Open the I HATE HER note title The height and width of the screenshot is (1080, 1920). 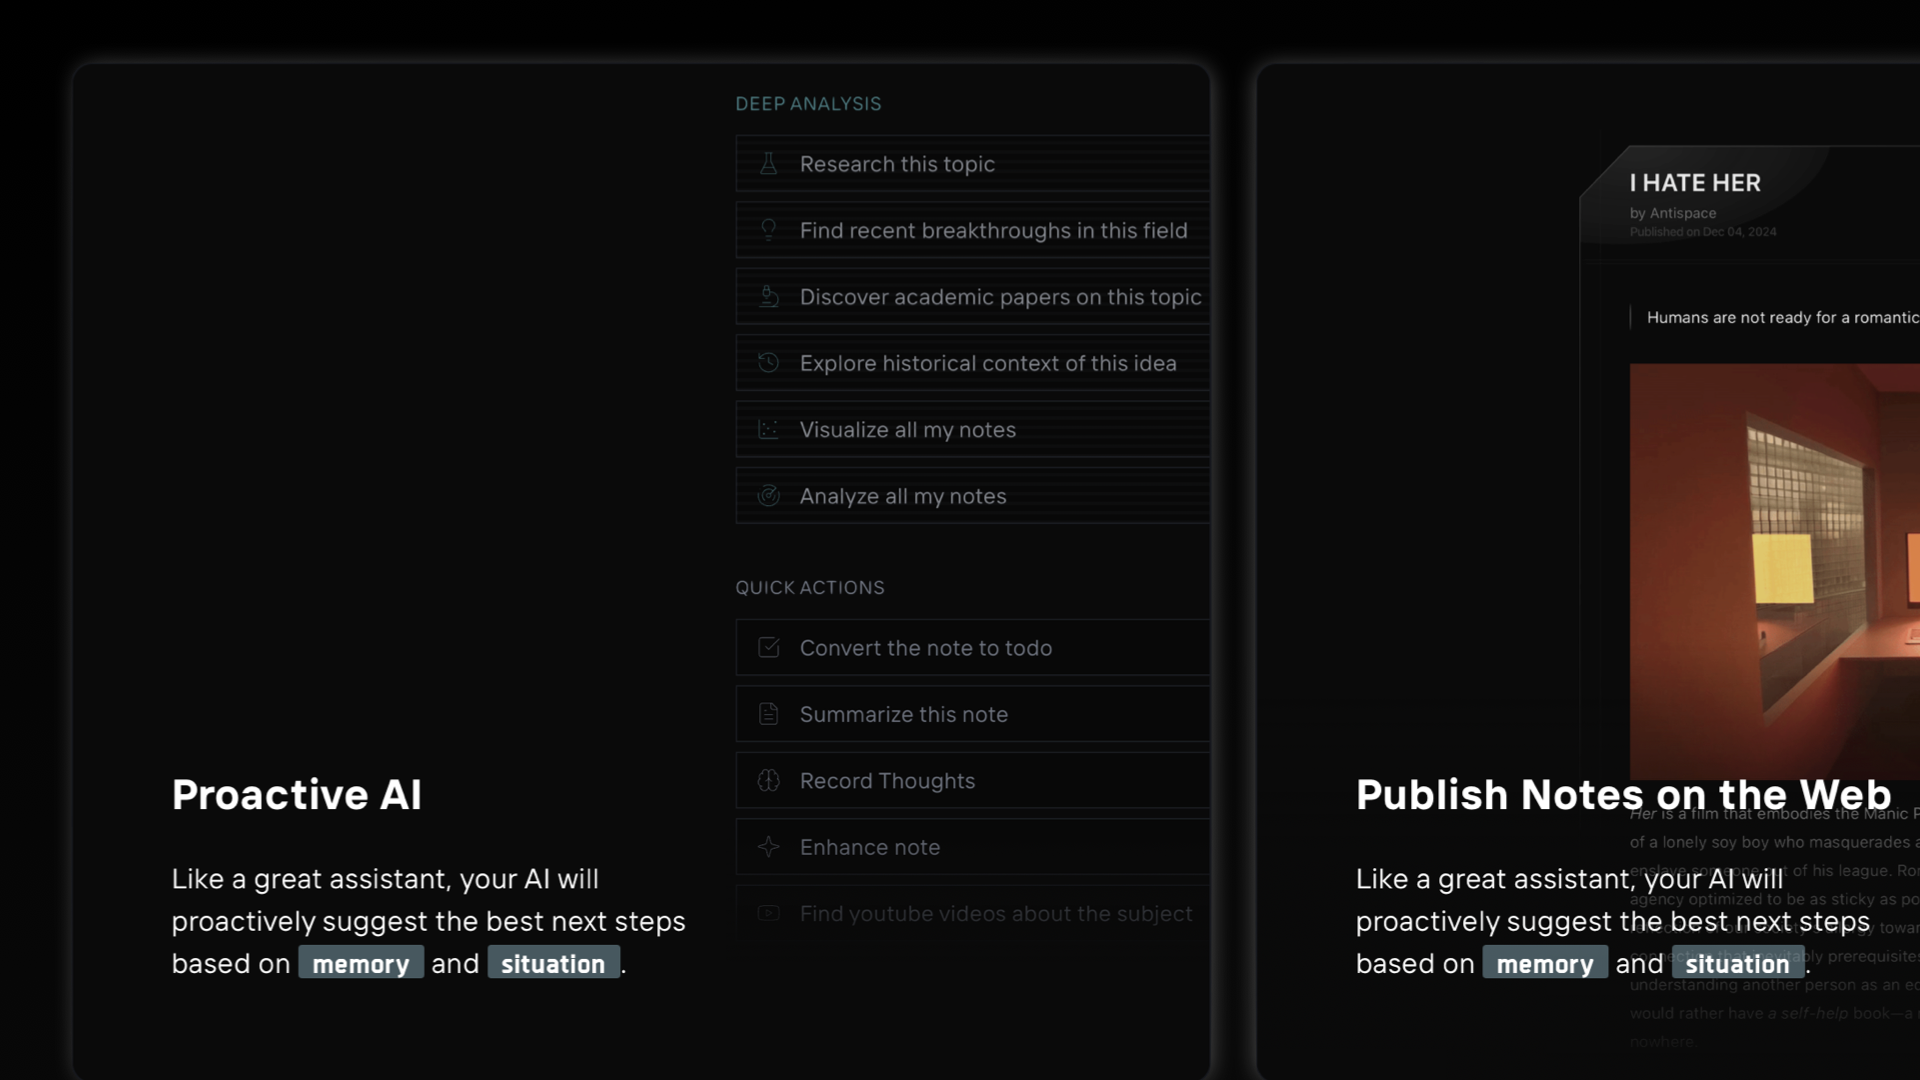1695,183
